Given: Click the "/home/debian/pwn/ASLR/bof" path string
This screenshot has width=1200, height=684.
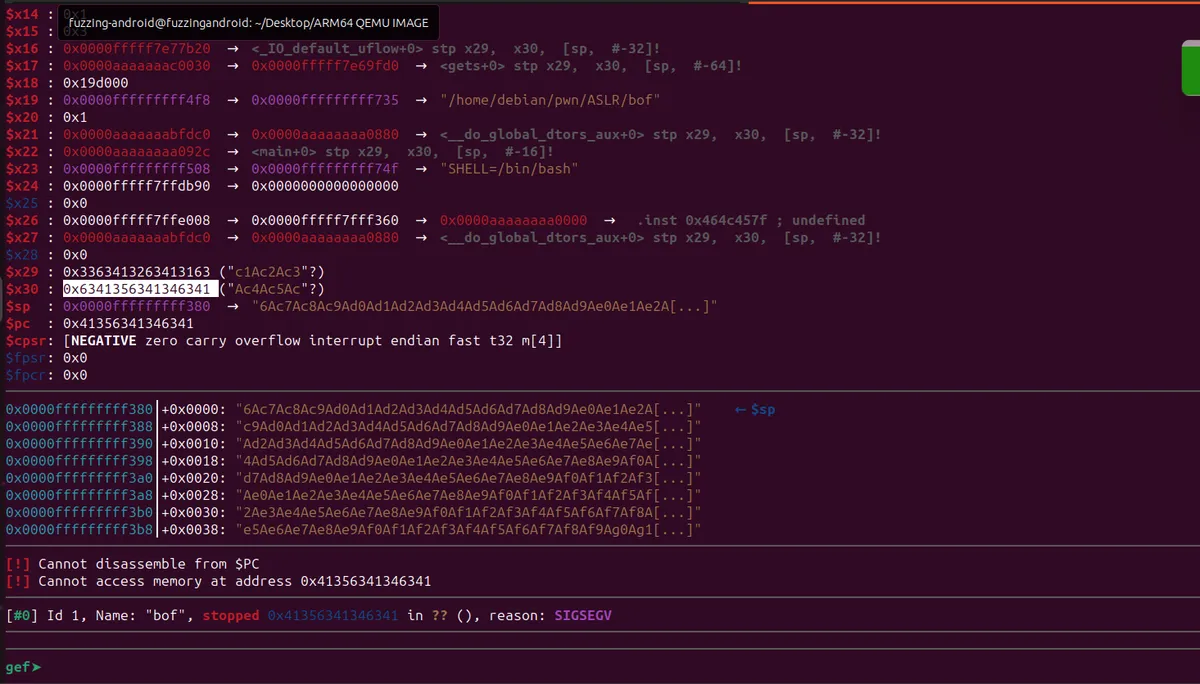Looking at the screenshot, I should (x=550, y=100).
